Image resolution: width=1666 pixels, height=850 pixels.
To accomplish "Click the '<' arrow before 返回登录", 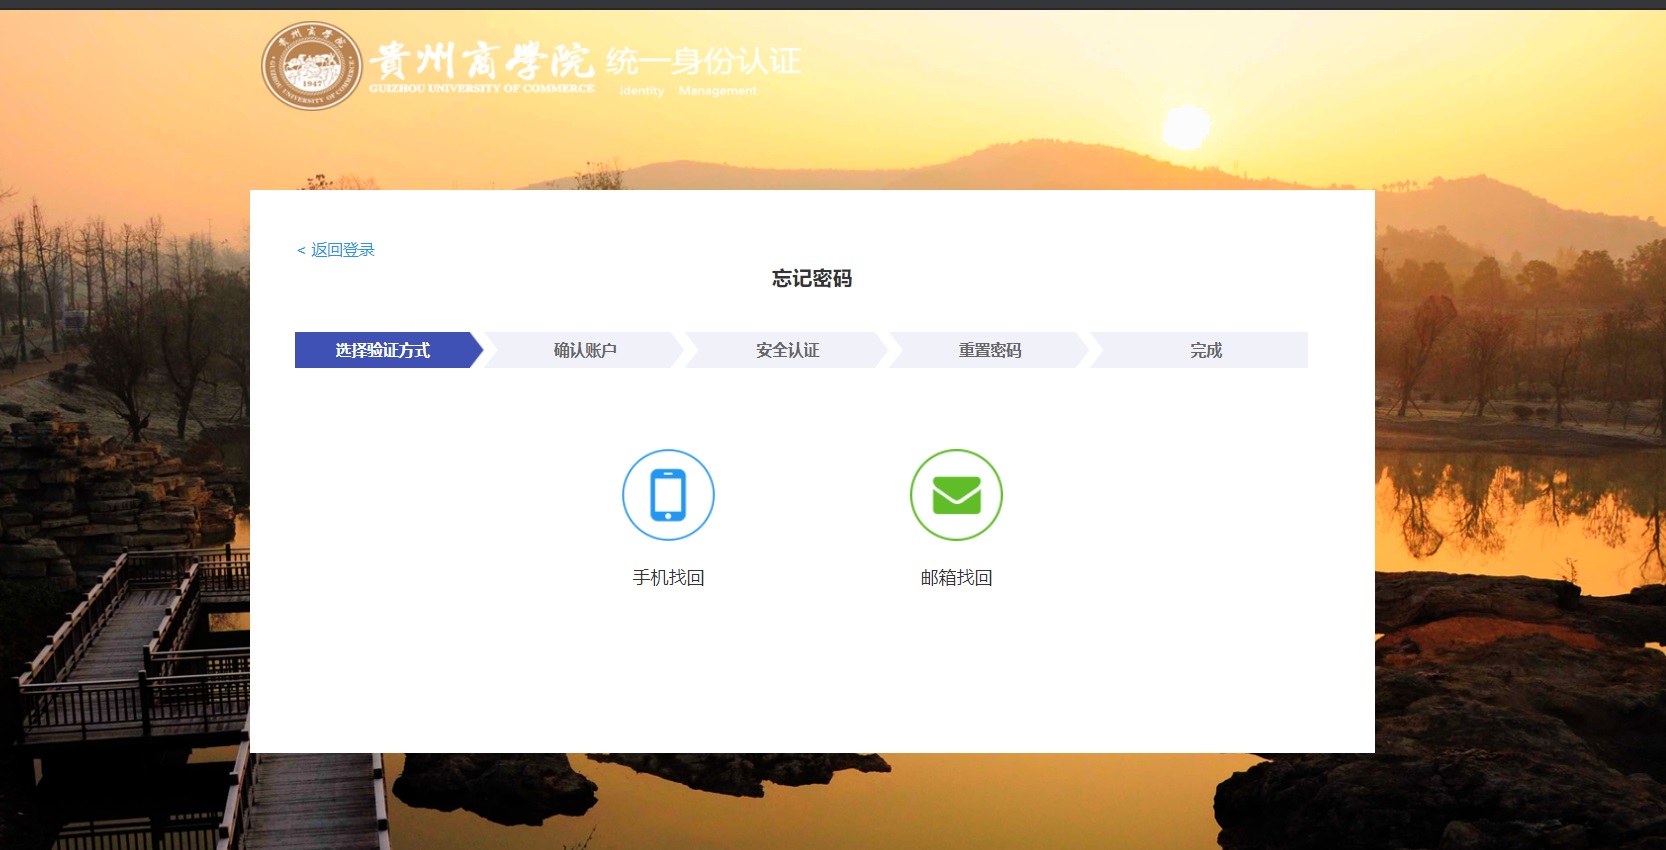I will [x=301, y=251].
